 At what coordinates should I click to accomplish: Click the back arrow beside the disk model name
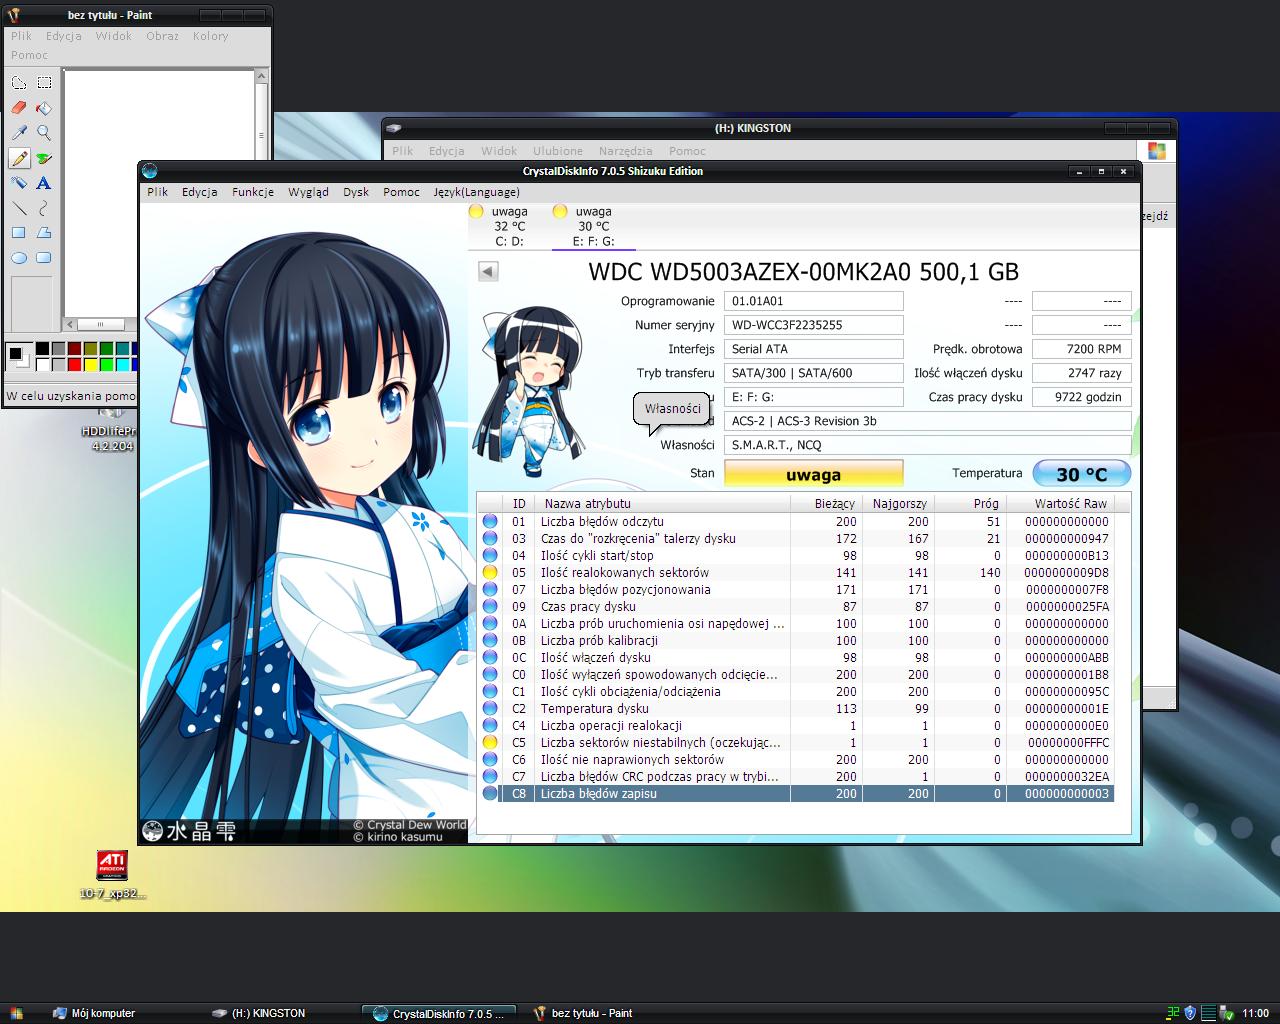pos(488,271)
